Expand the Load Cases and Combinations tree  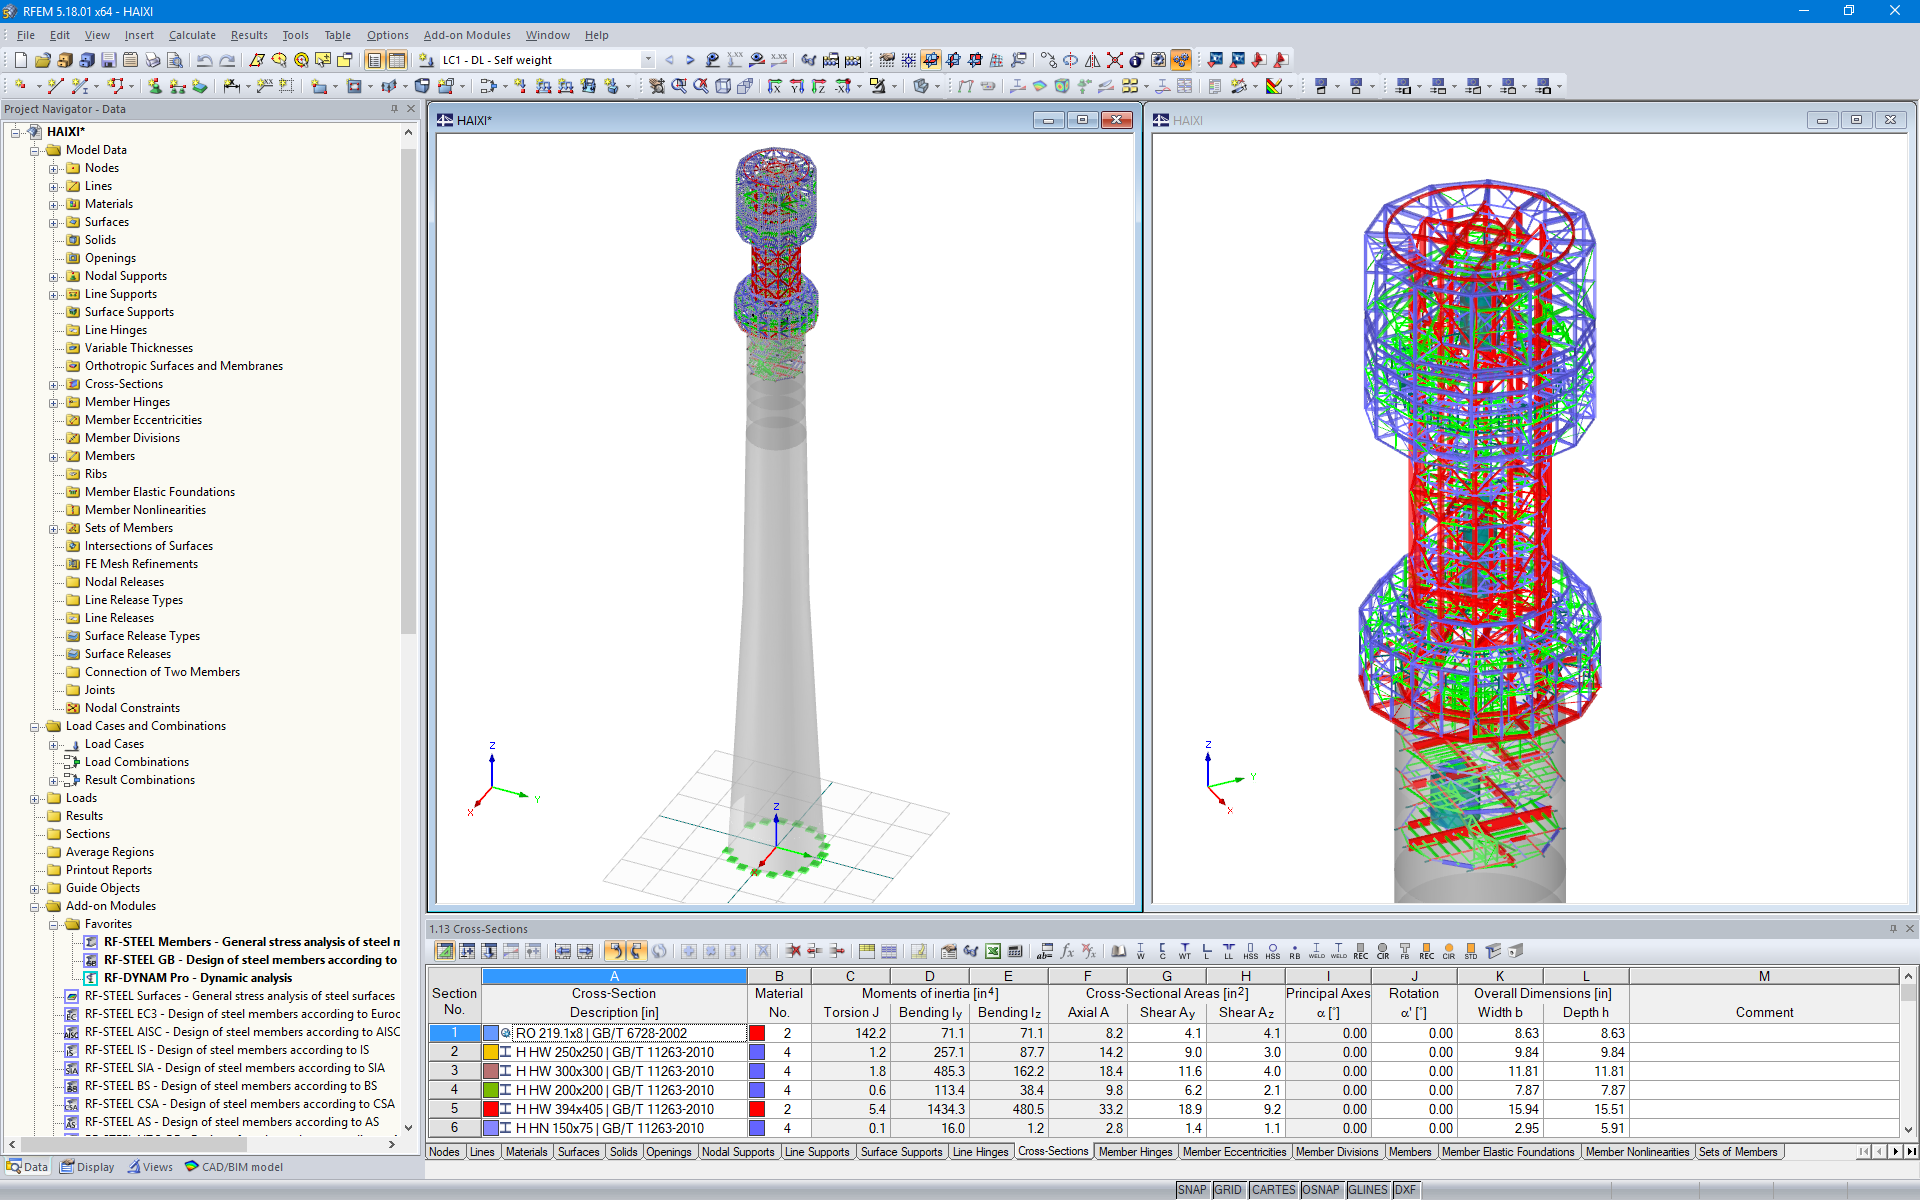[30, 724]
